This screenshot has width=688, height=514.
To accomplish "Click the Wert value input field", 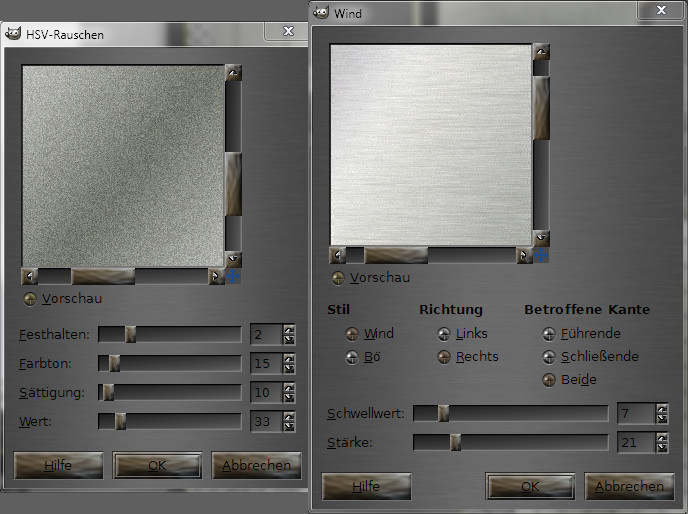I will [x=264, y=421].
